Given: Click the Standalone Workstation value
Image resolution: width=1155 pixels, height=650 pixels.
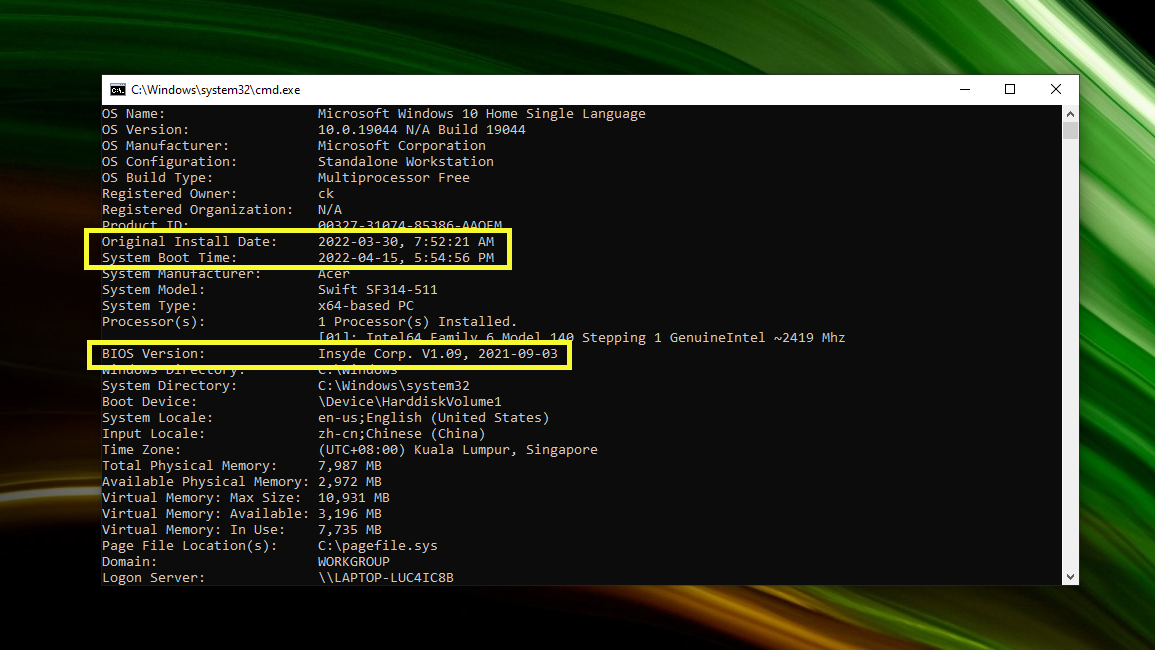Looking at the screenshot, I should pos(406,161).
